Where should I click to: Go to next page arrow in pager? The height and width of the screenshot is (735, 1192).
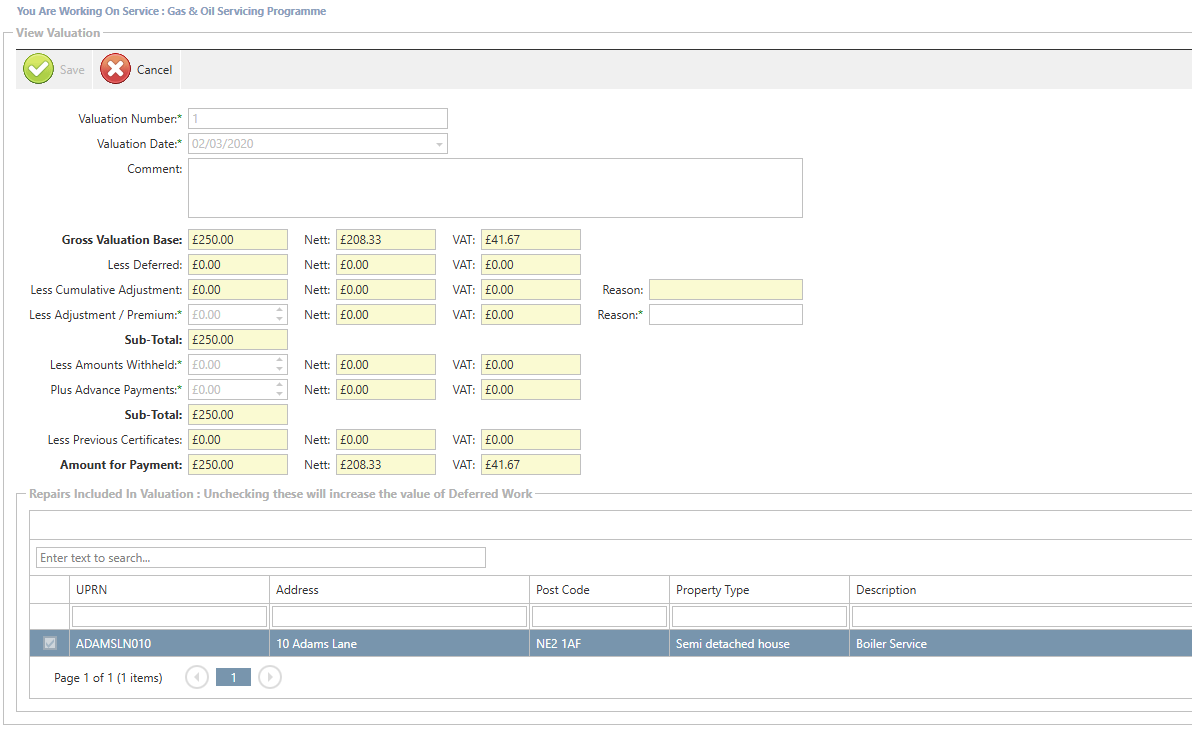[269, 678]
